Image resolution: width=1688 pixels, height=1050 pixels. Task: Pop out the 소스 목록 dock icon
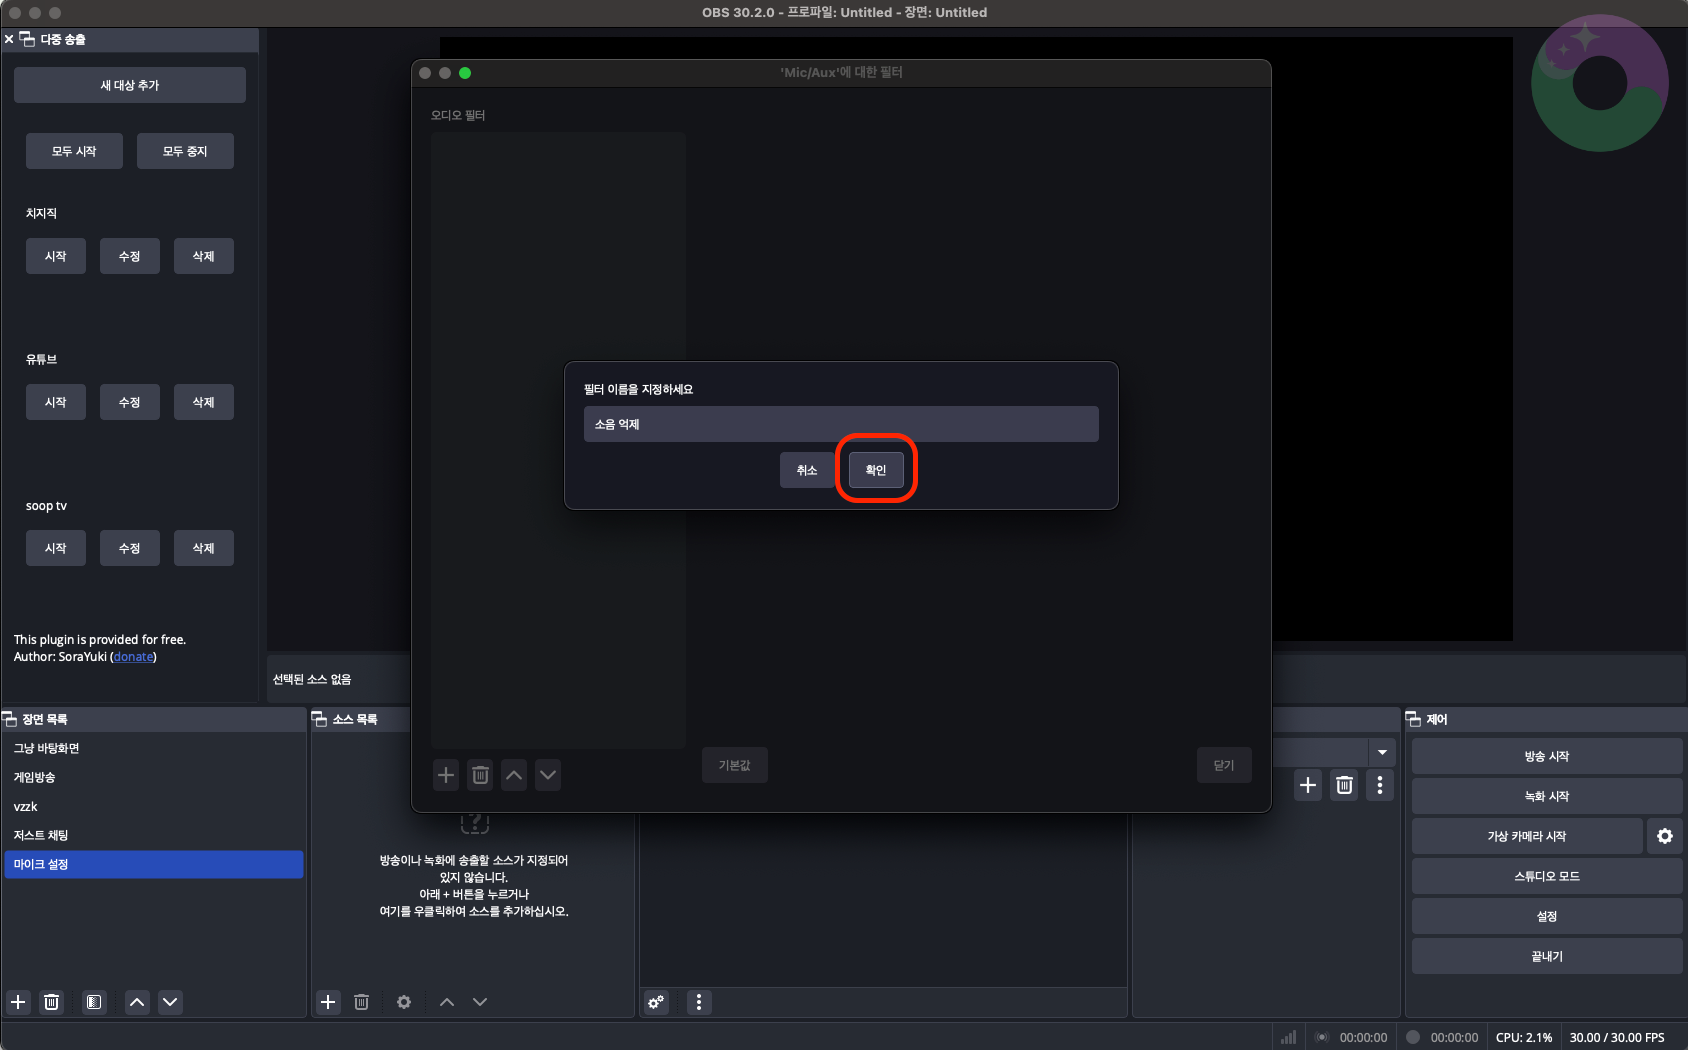pyautogui.click(x=319, y=719)
